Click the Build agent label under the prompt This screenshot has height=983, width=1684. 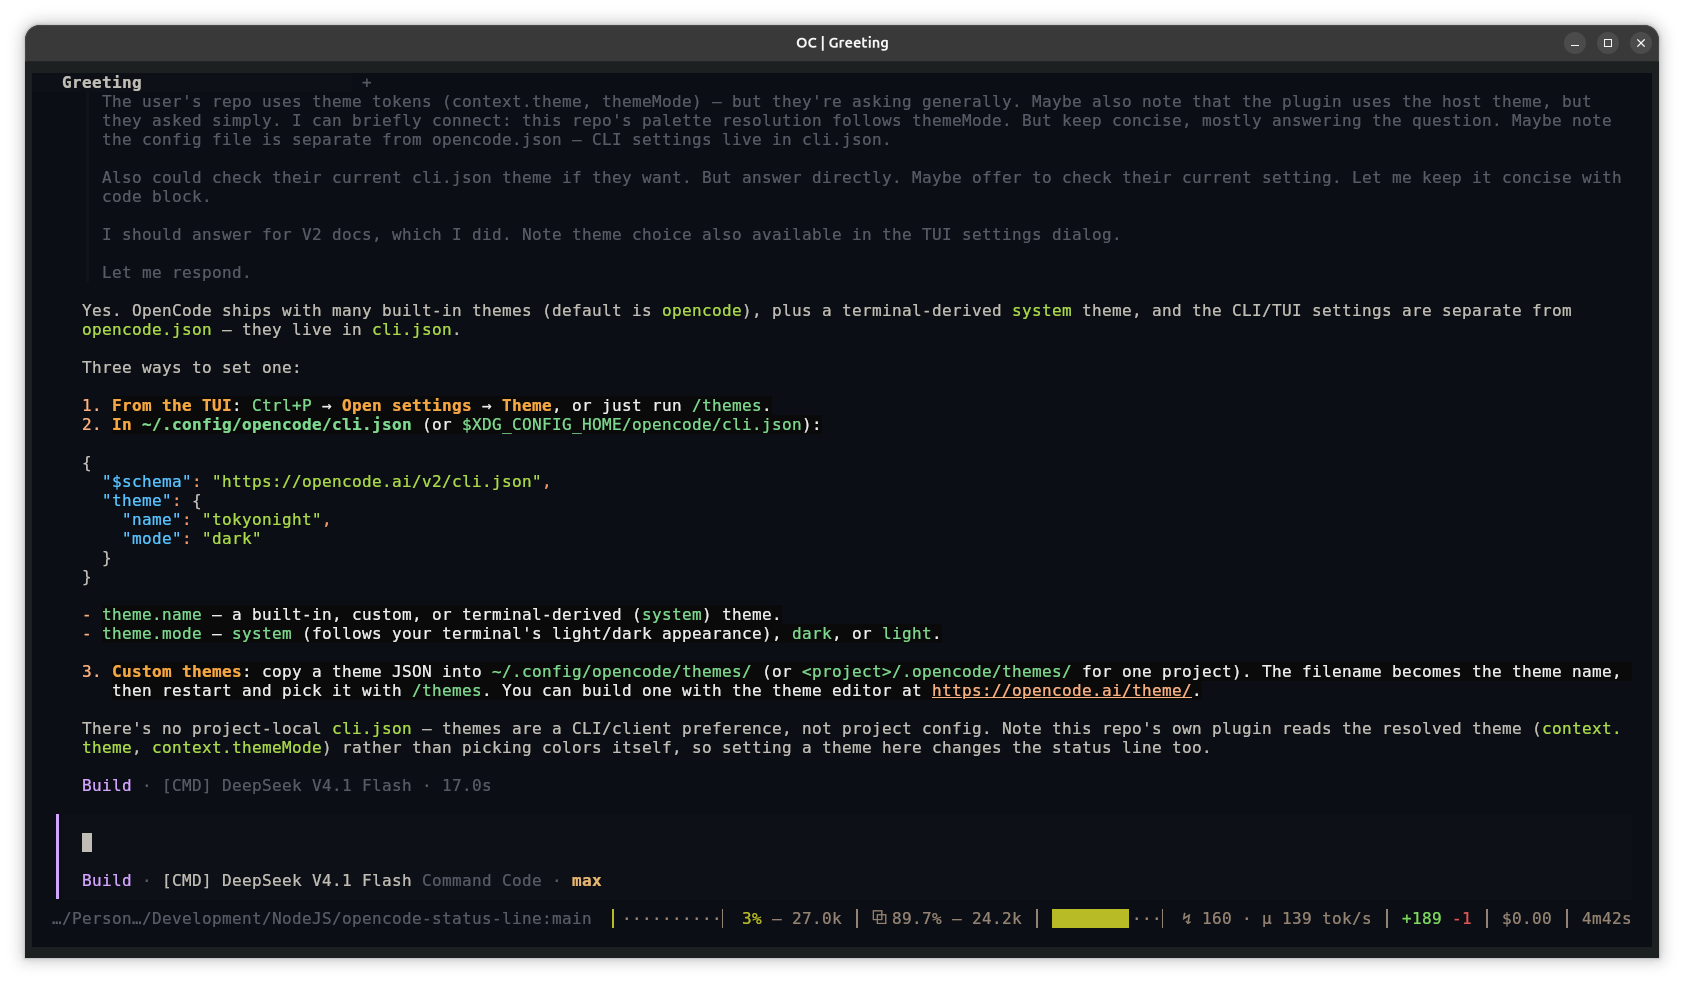[107, 881]
